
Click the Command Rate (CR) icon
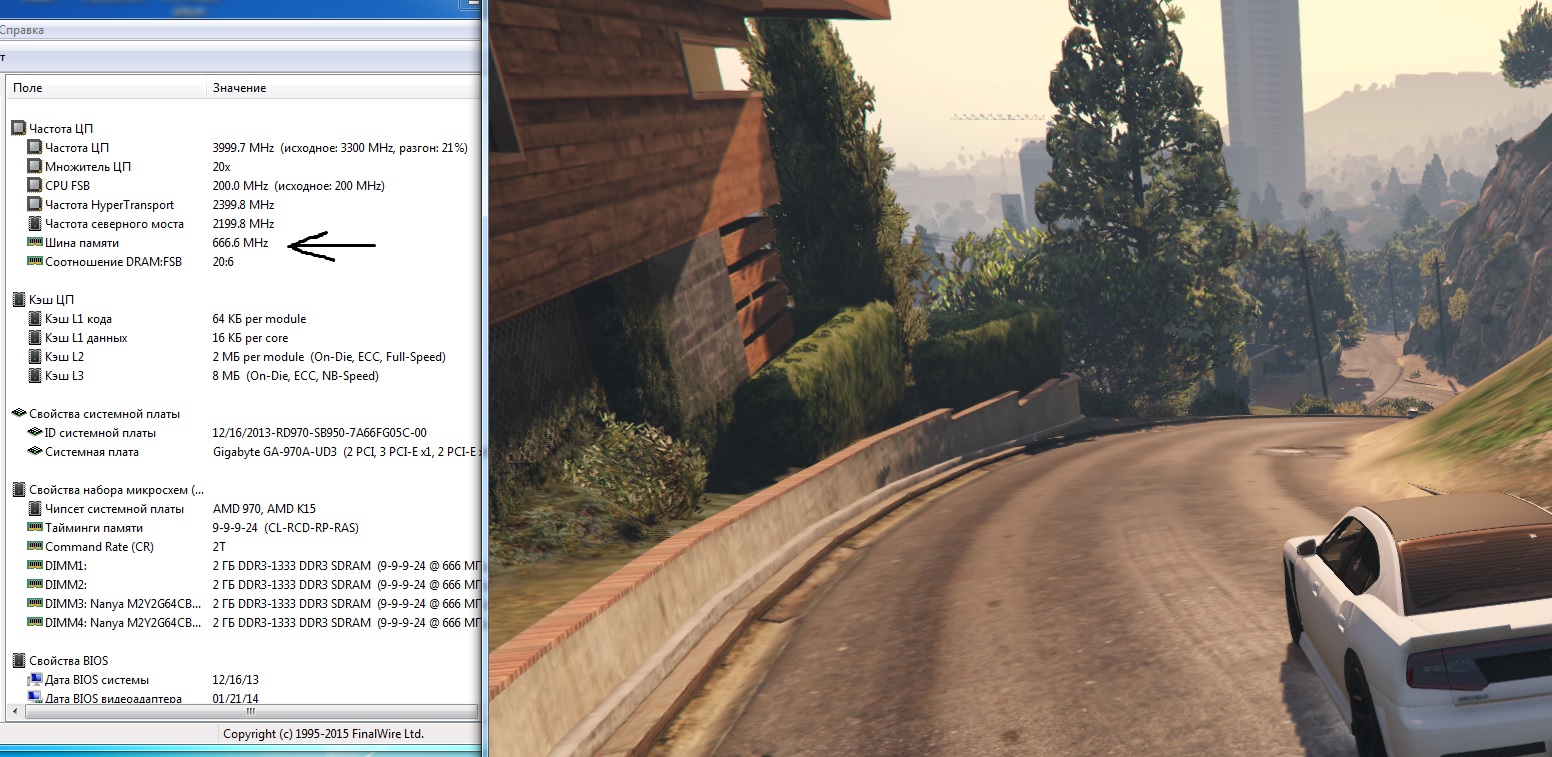click(34, 547)
